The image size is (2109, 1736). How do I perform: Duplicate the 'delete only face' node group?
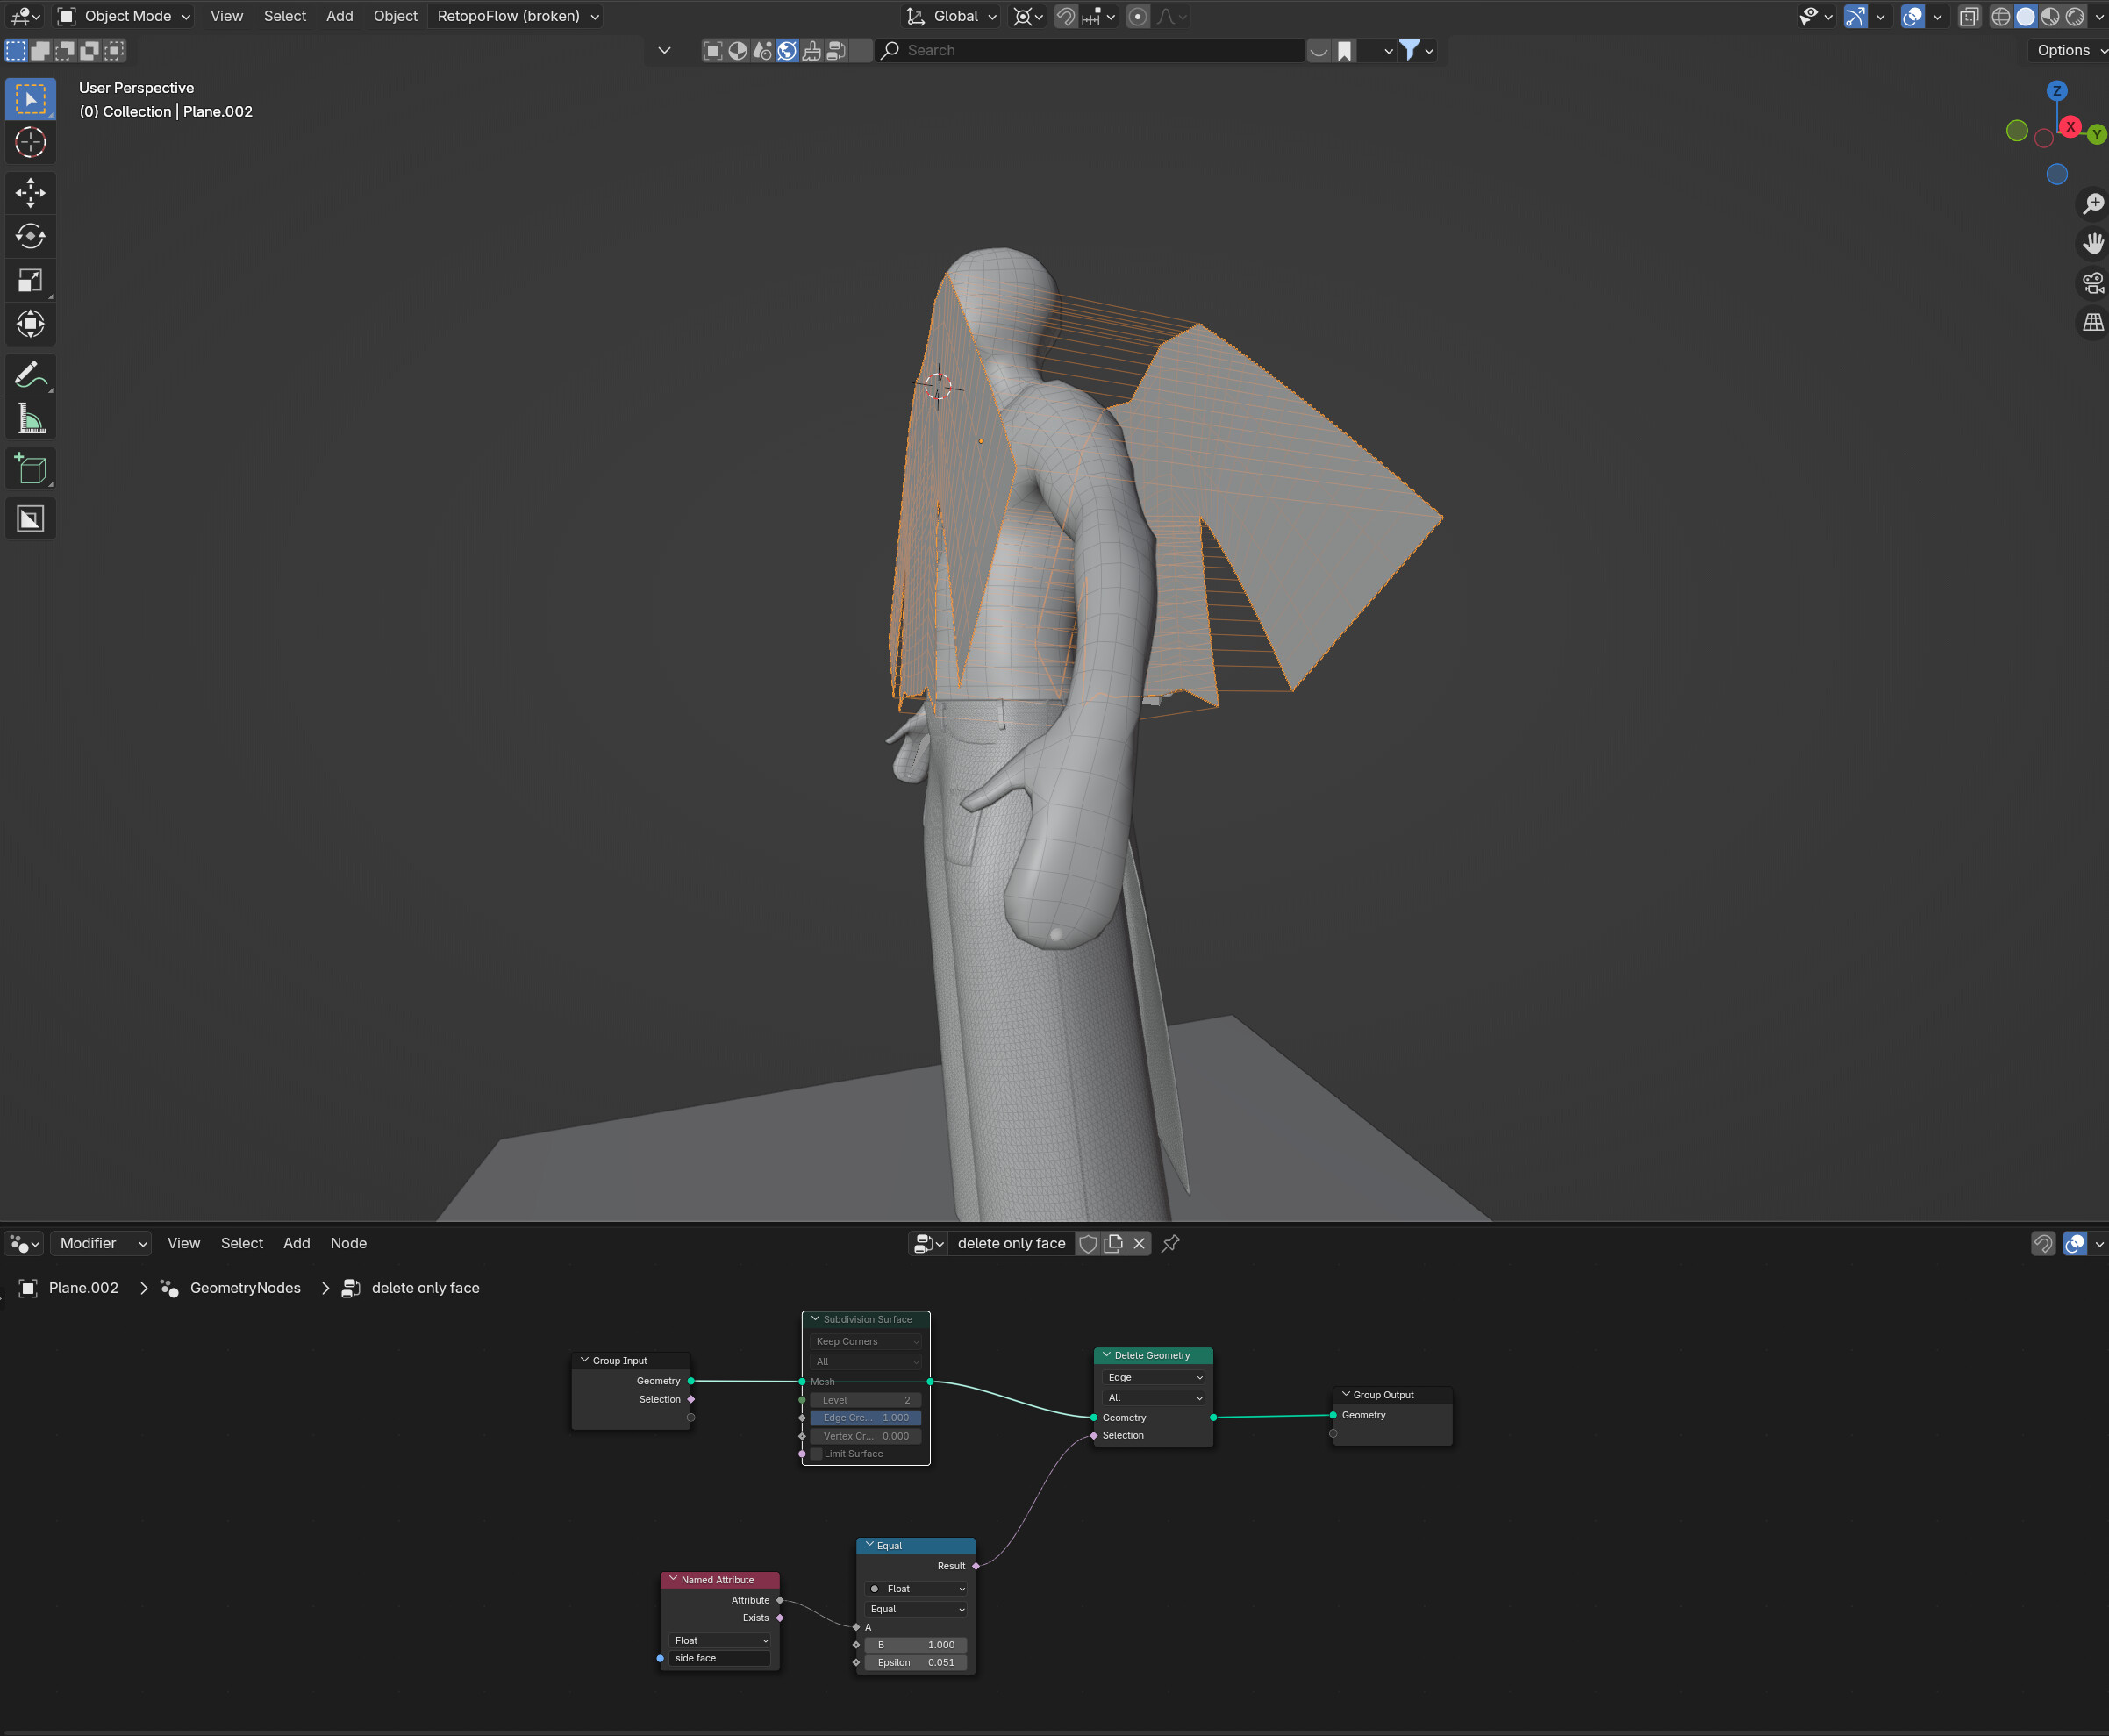1113,1243
